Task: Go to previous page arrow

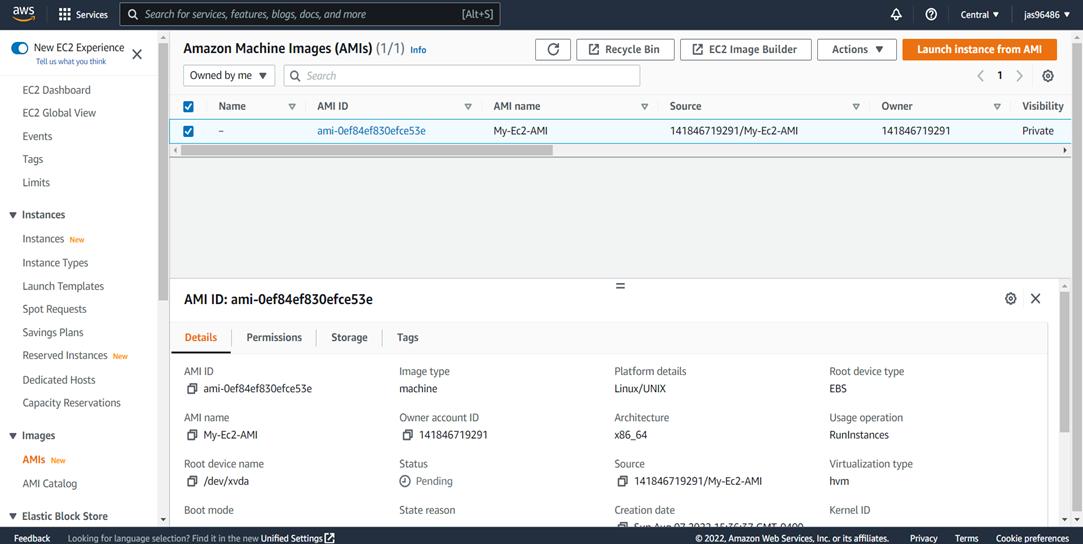Action: coord(980,76)
